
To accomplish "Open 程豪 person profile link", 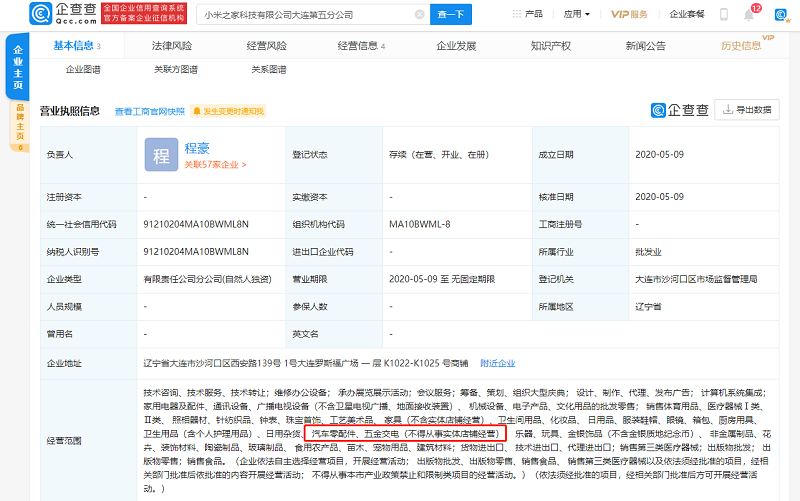I will pyautogui.click(x=197, y=148).
